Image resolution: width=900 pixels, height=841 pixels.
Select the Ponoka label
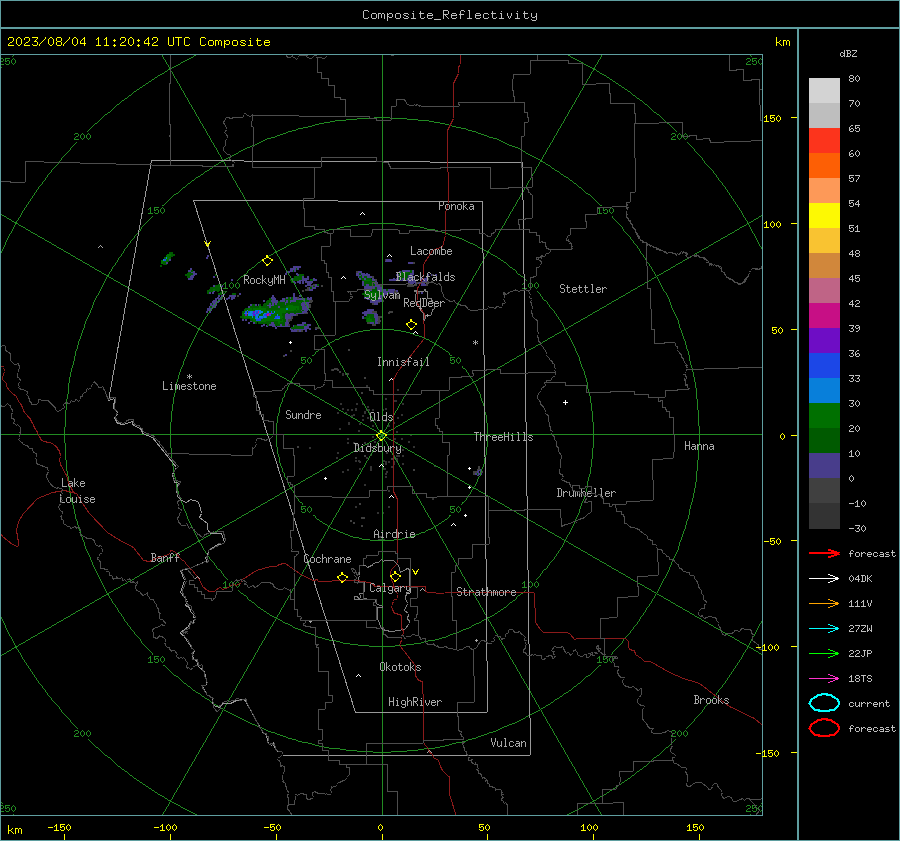pos(456,206)
